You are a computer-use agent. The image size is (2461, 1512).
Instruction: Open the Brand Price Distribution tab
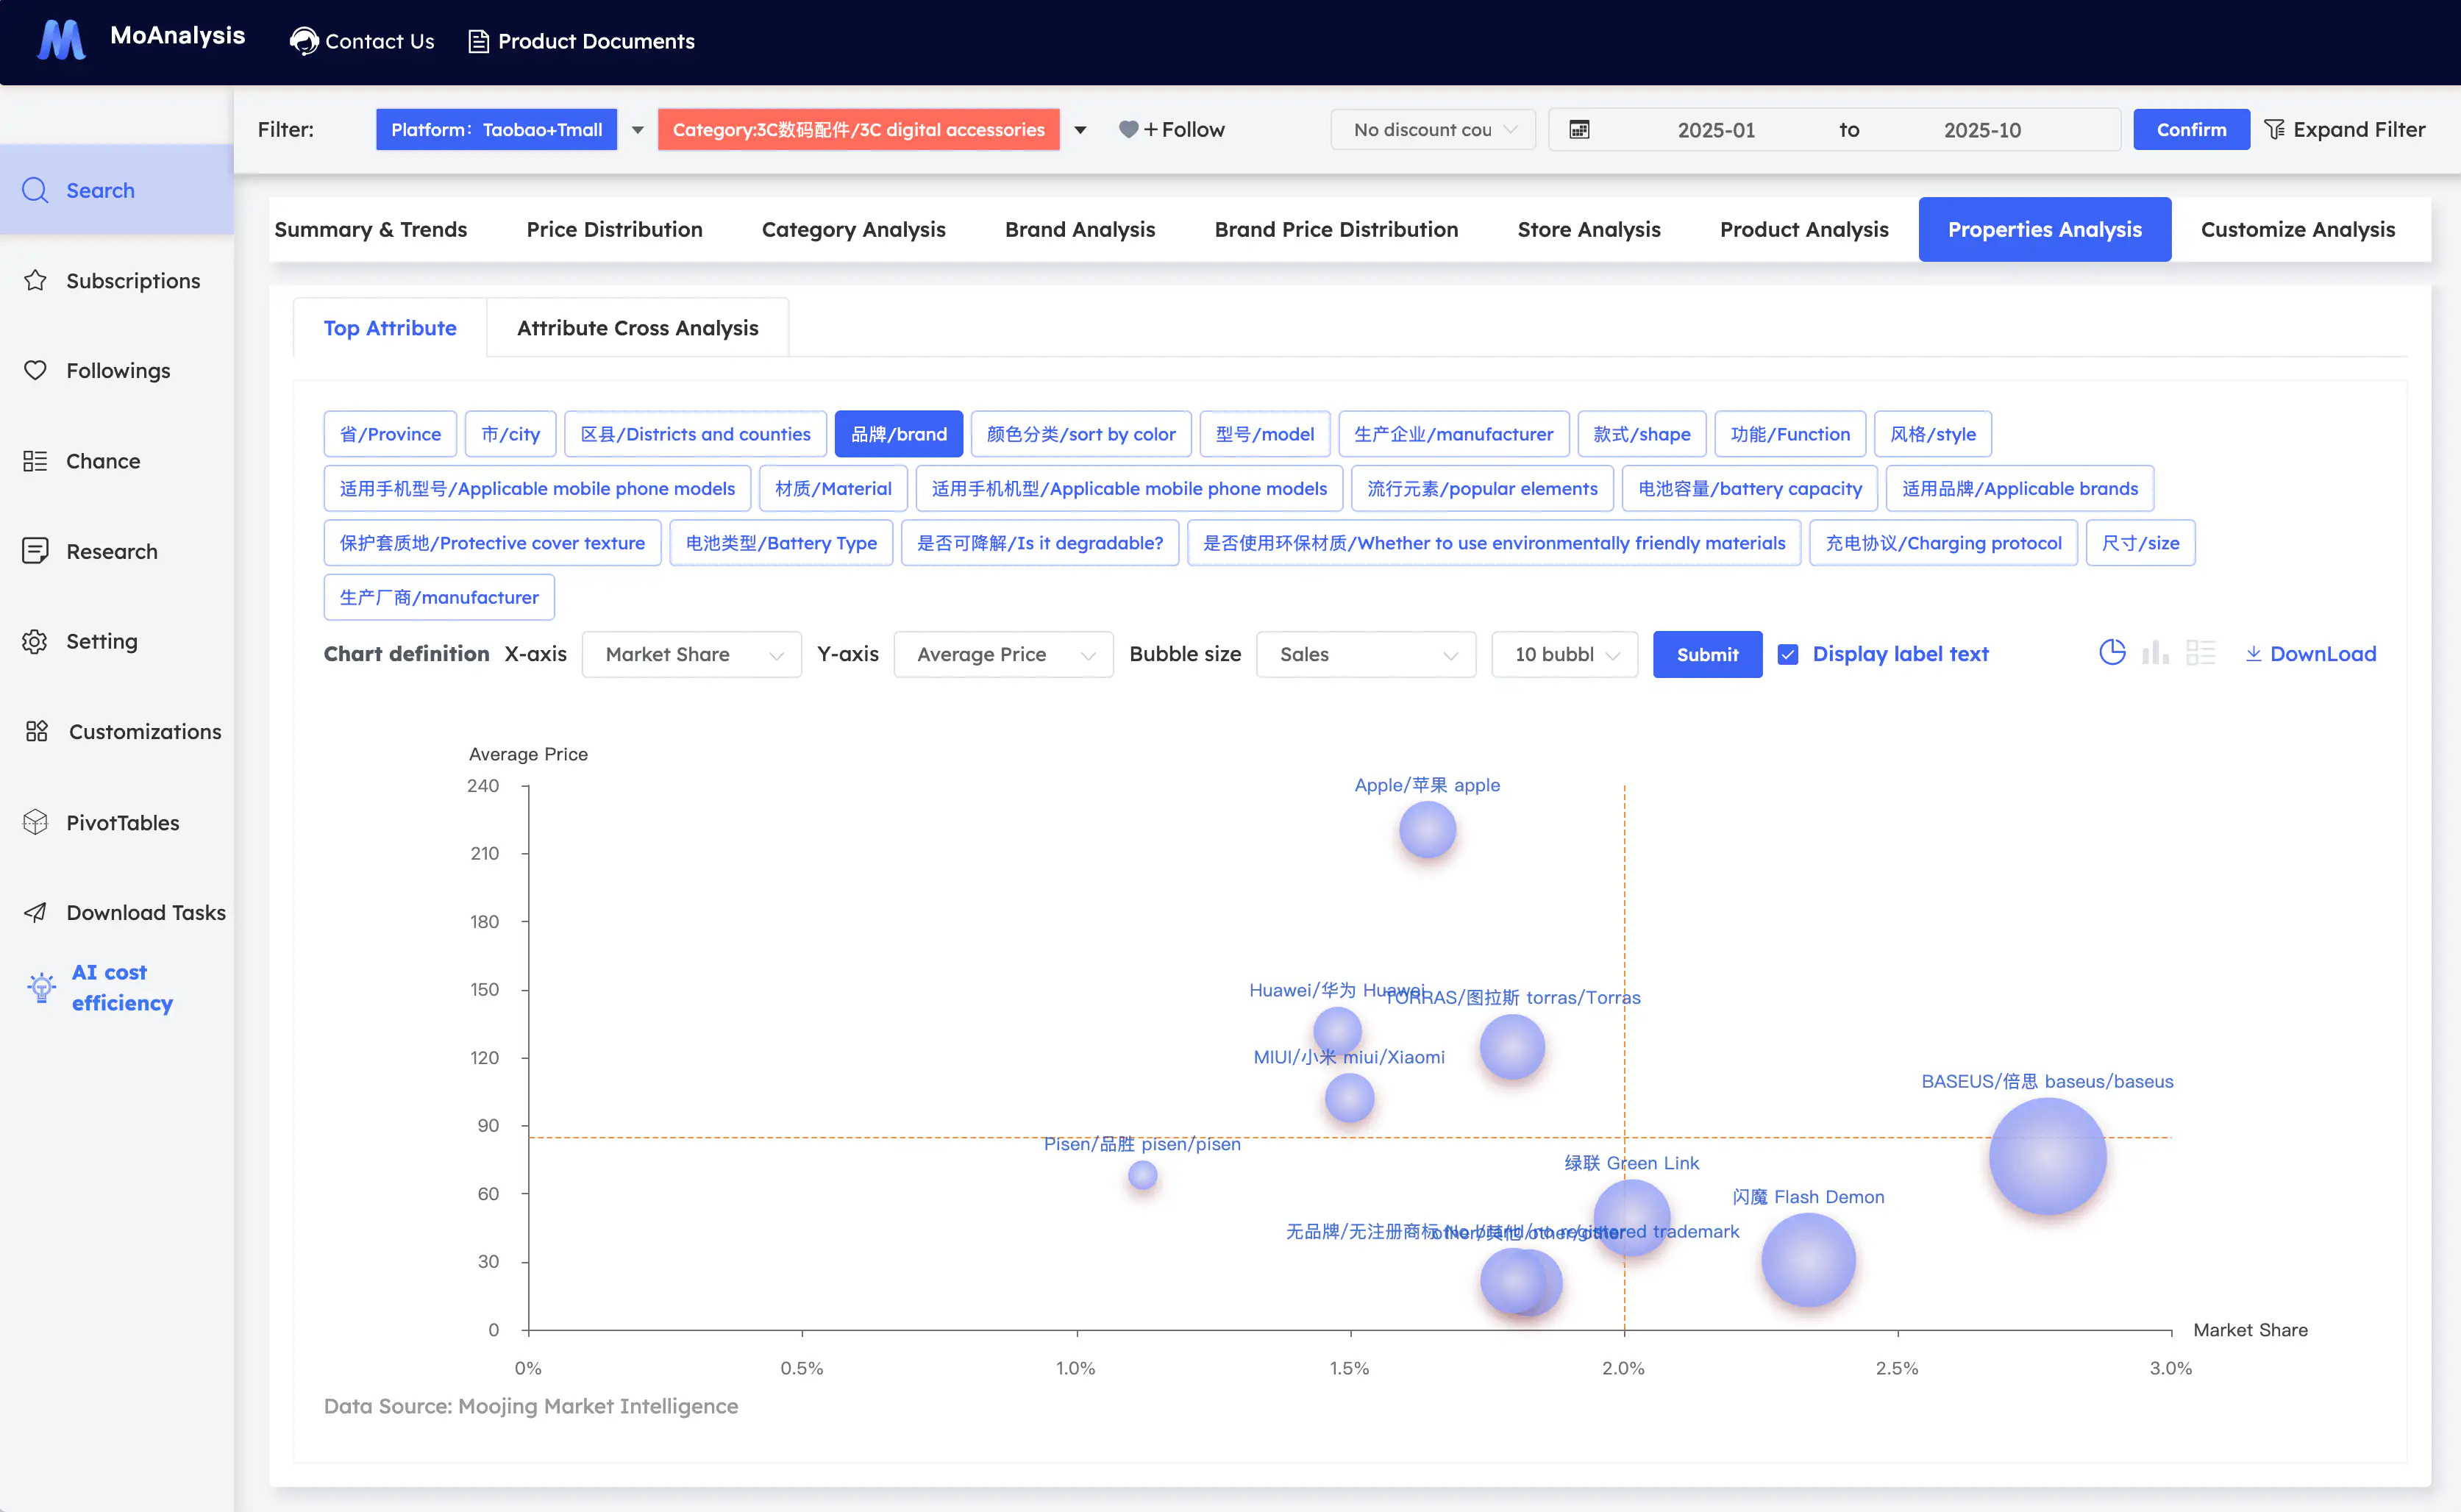[1336, 229]
